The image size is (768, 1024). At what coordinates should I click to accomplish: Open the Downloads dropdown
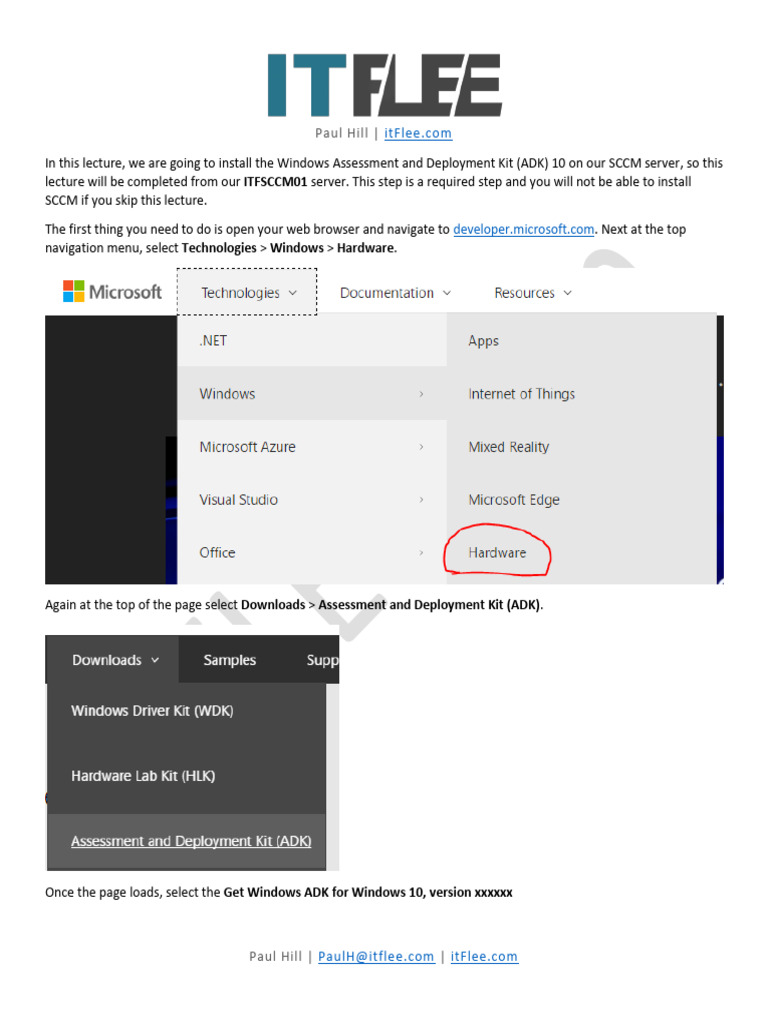point(115,660)
